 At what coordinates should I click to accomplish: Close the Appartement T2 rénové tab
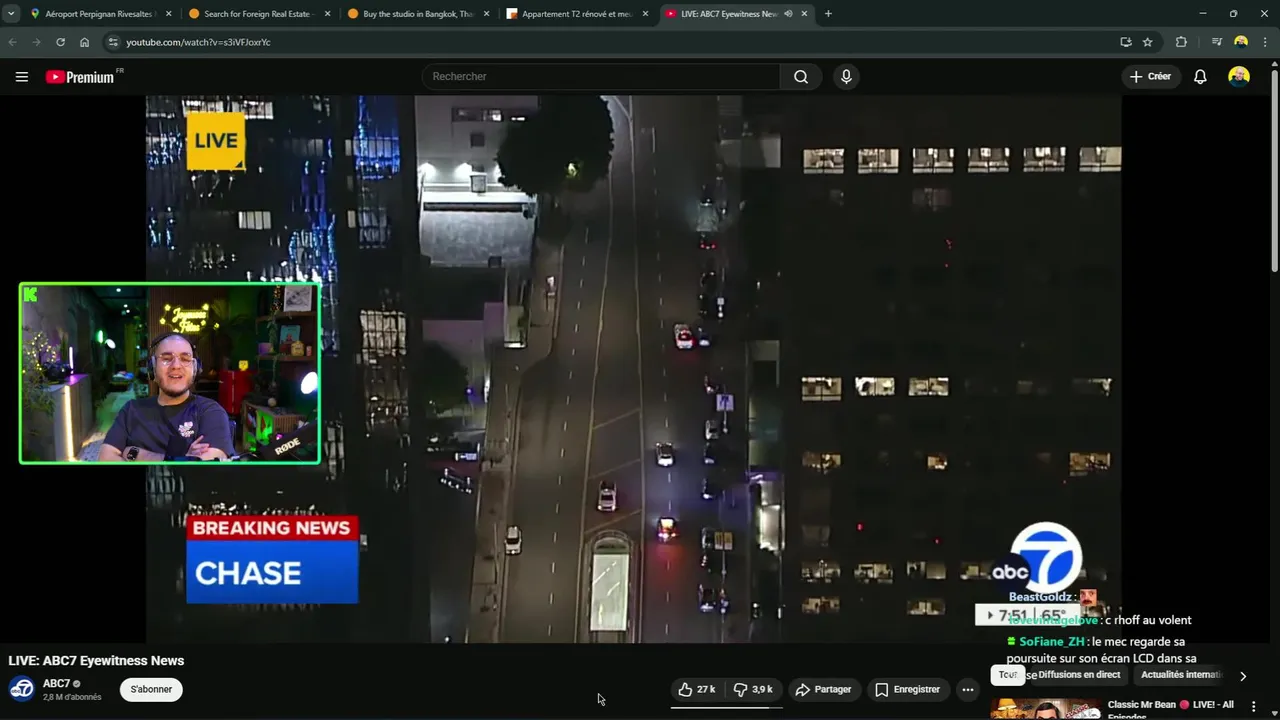645,14
